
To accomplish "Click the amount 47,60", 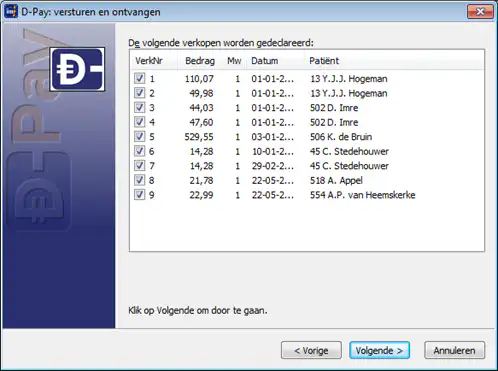I will (201, 122).
